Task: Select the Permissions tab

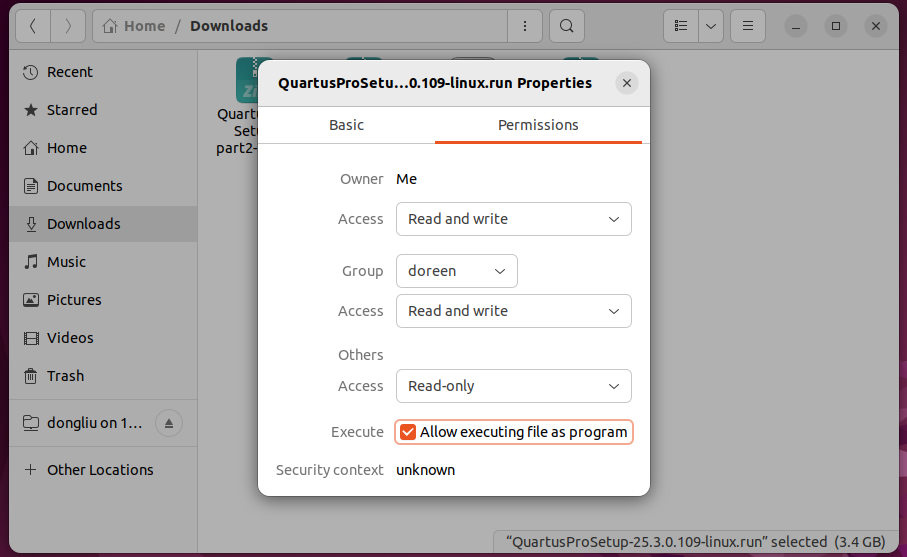Action: [538, 125]
